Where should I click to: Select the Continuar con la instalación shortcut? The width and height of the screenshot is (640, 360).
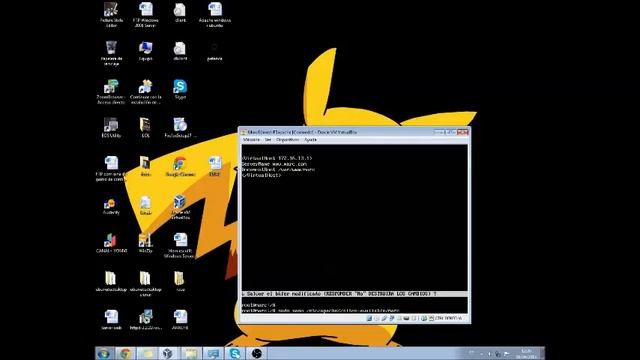(x=145, y=92)
